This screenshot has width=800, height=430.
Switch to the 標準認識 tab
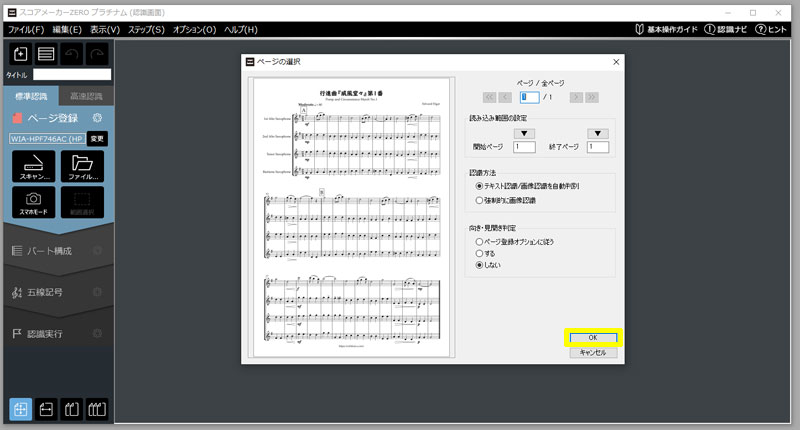(31, 96)
